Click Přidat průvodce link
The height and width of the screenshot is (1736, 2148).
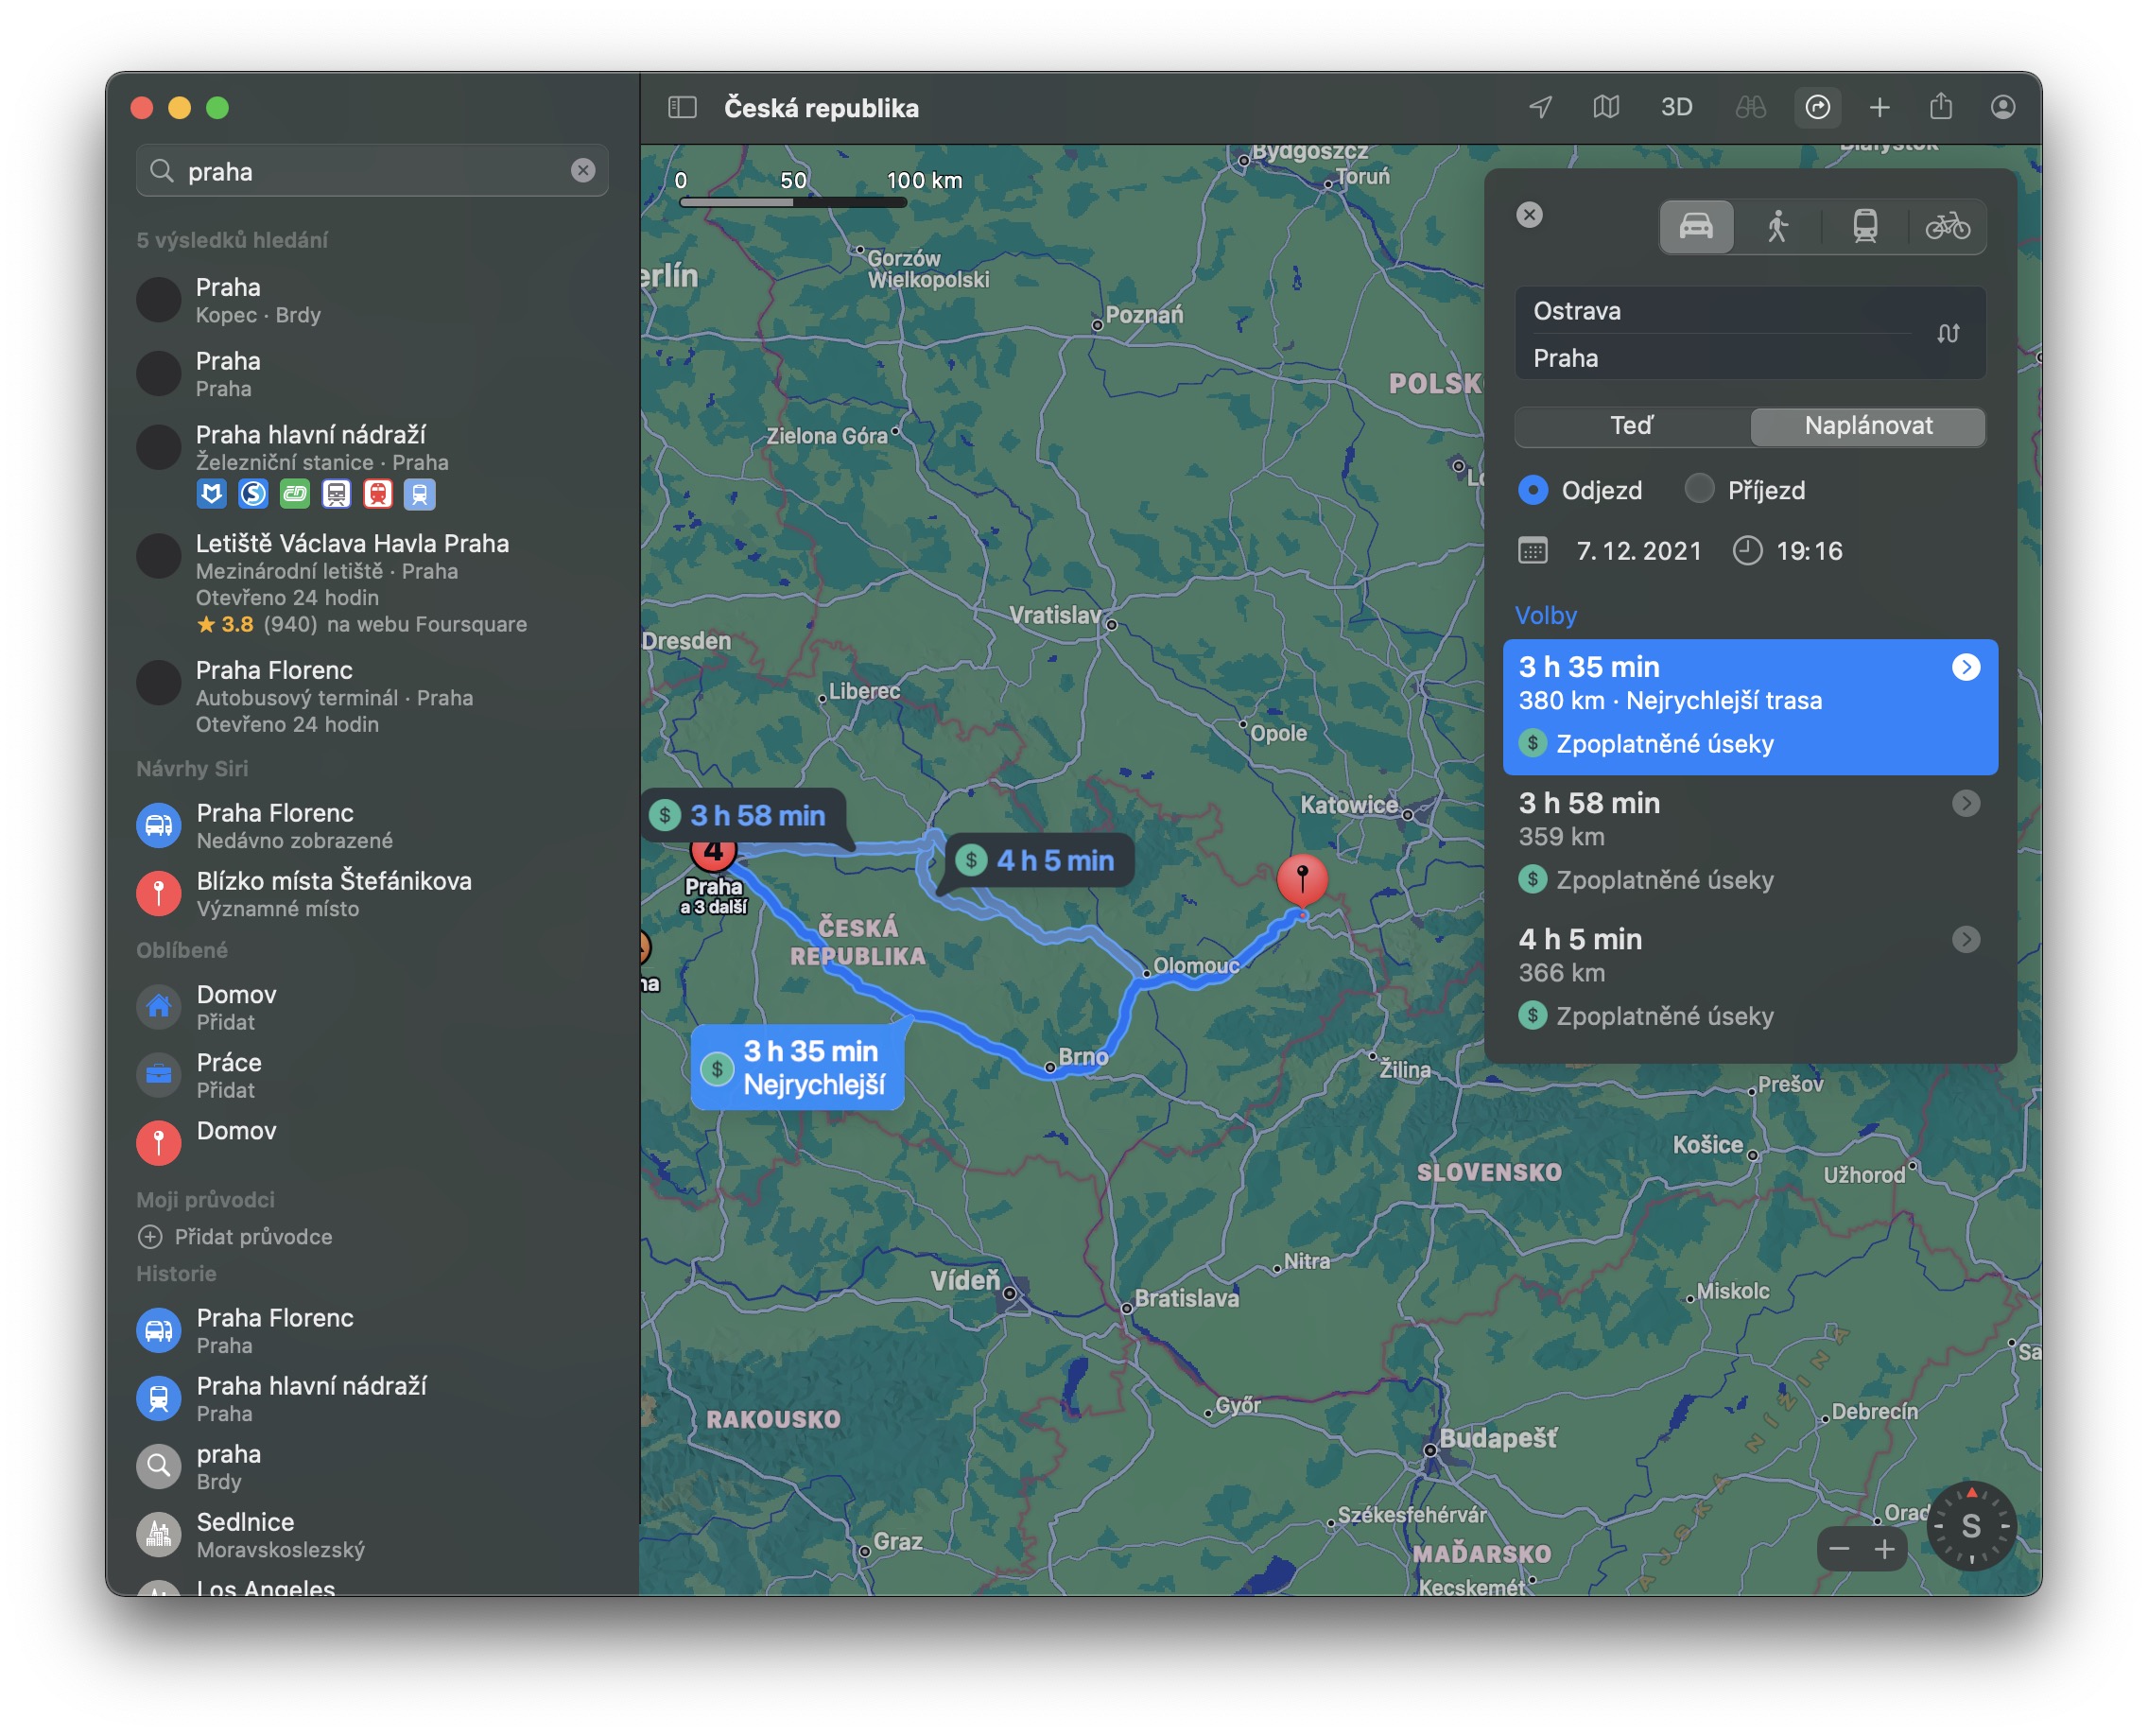pos(252,1237)
